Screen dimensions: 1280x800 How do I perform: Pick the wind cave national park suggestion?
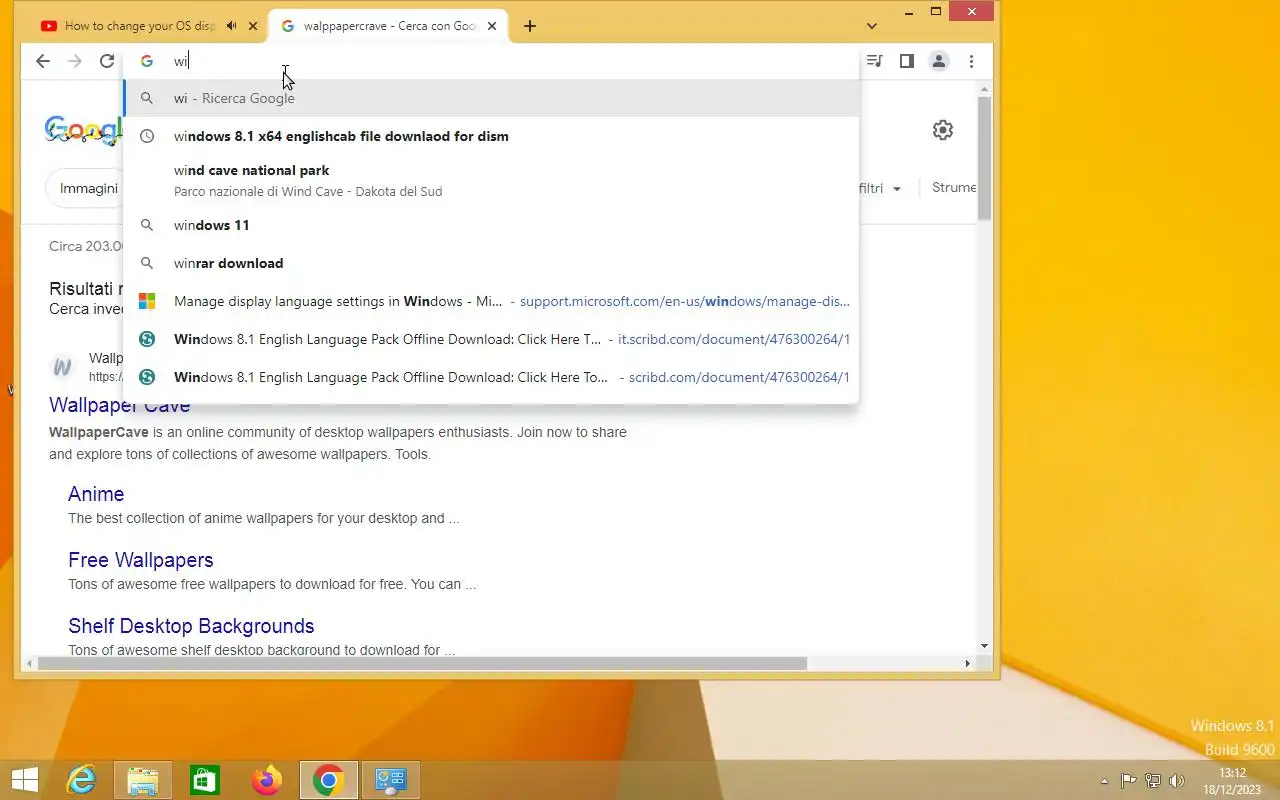coord(491,180)
